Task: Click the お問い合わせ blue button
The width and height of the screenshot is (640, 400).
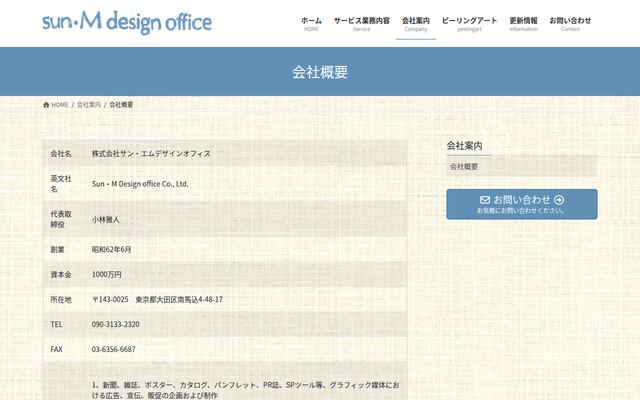Action: 522,204
